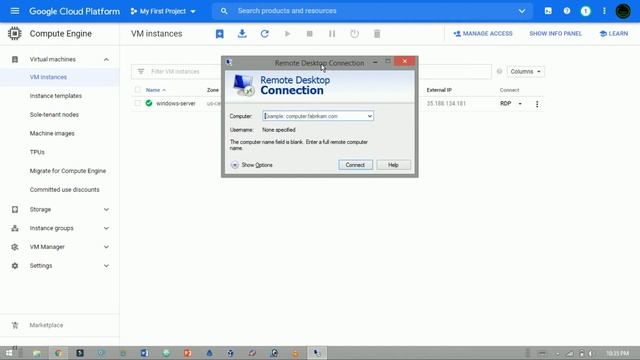Open windows-server row more actions dots

coord(537,104)
